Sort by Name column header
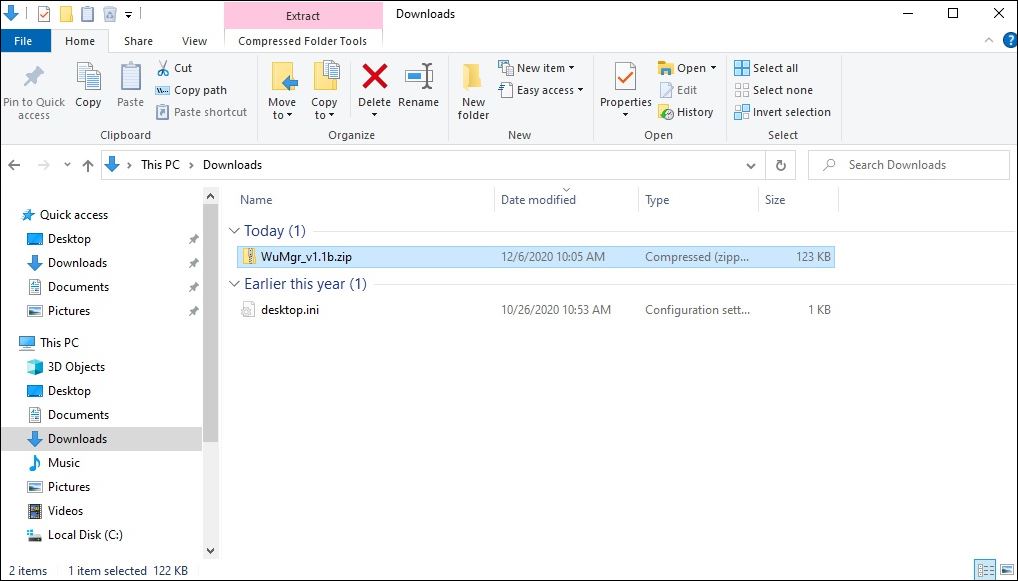1018x581 pixels. pos(256,200)
